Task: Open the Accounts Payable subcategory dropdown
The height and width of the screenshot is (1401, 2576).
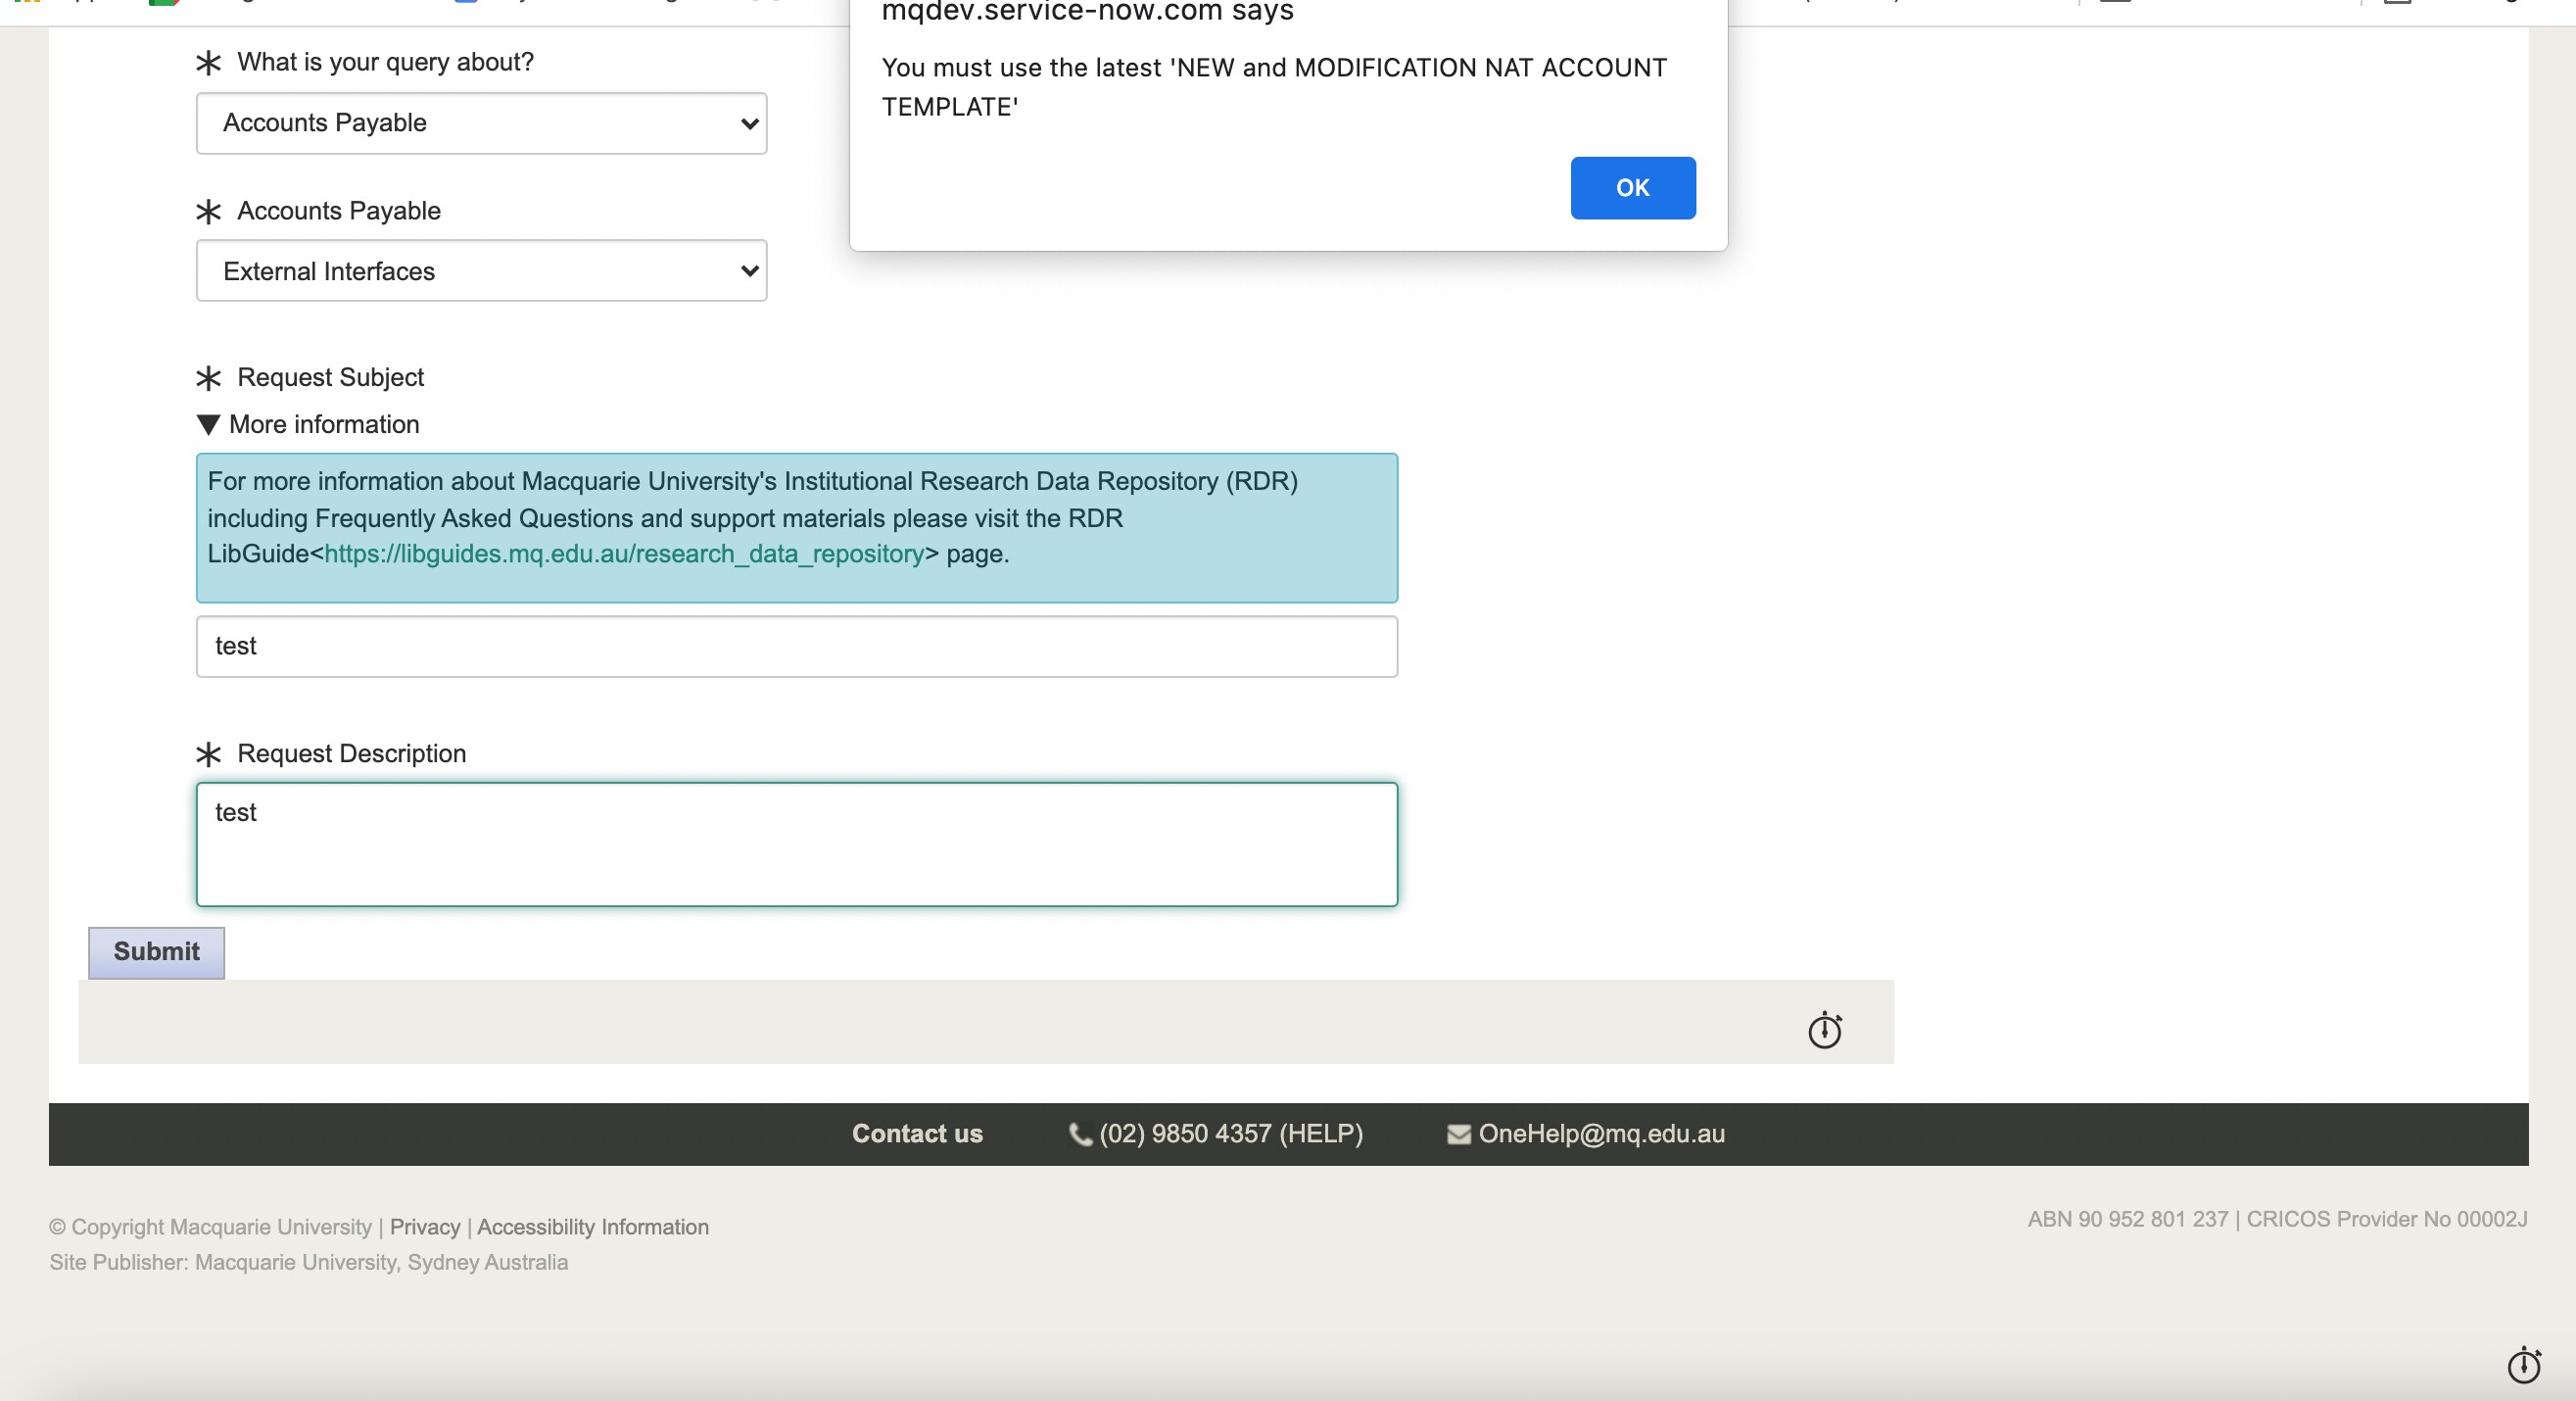Action: click(481, 271)
